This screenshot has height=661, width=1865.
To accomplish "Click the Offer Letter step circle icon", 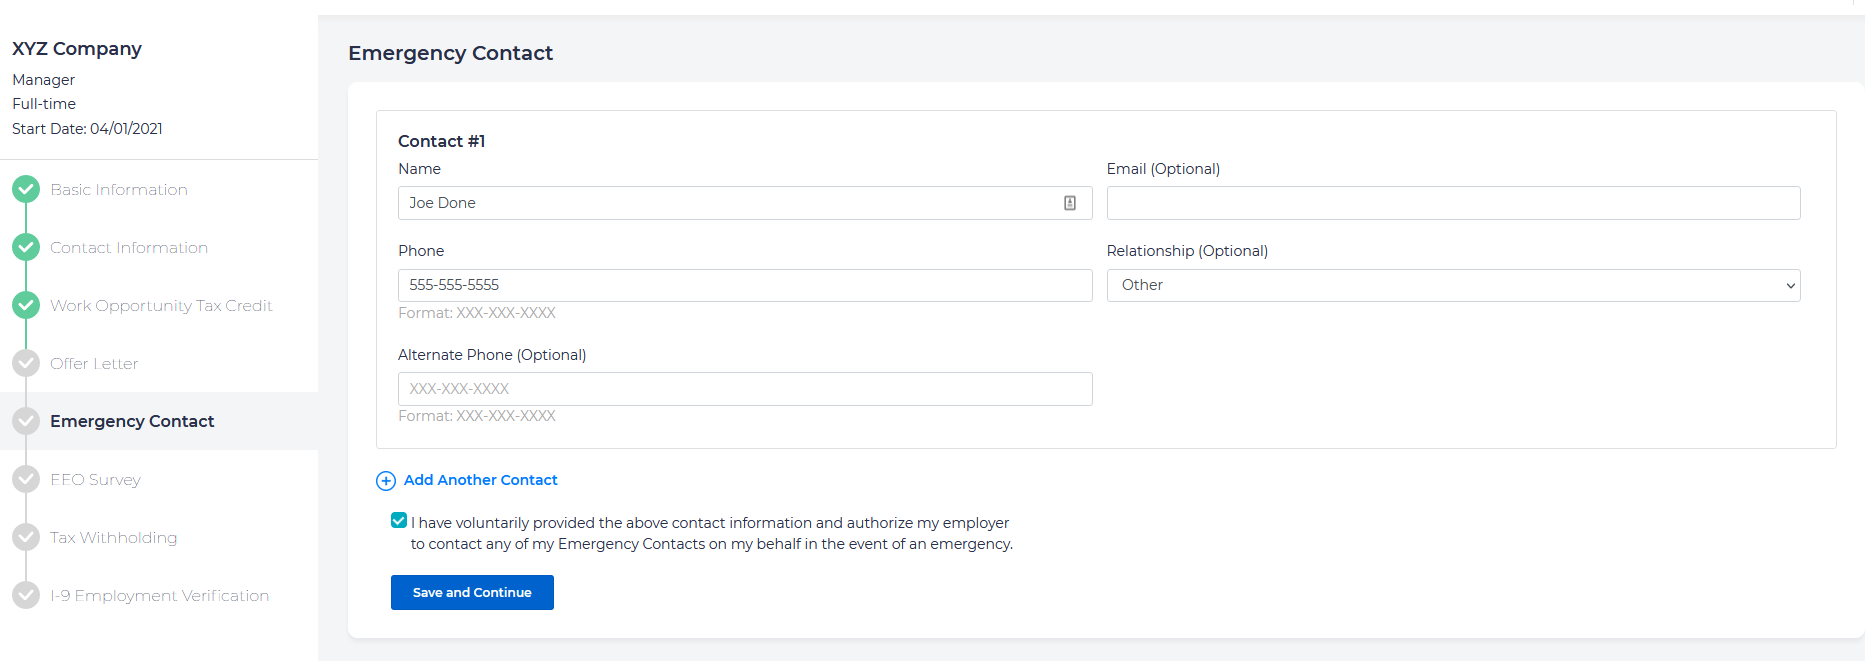I will tap(26, 363).
